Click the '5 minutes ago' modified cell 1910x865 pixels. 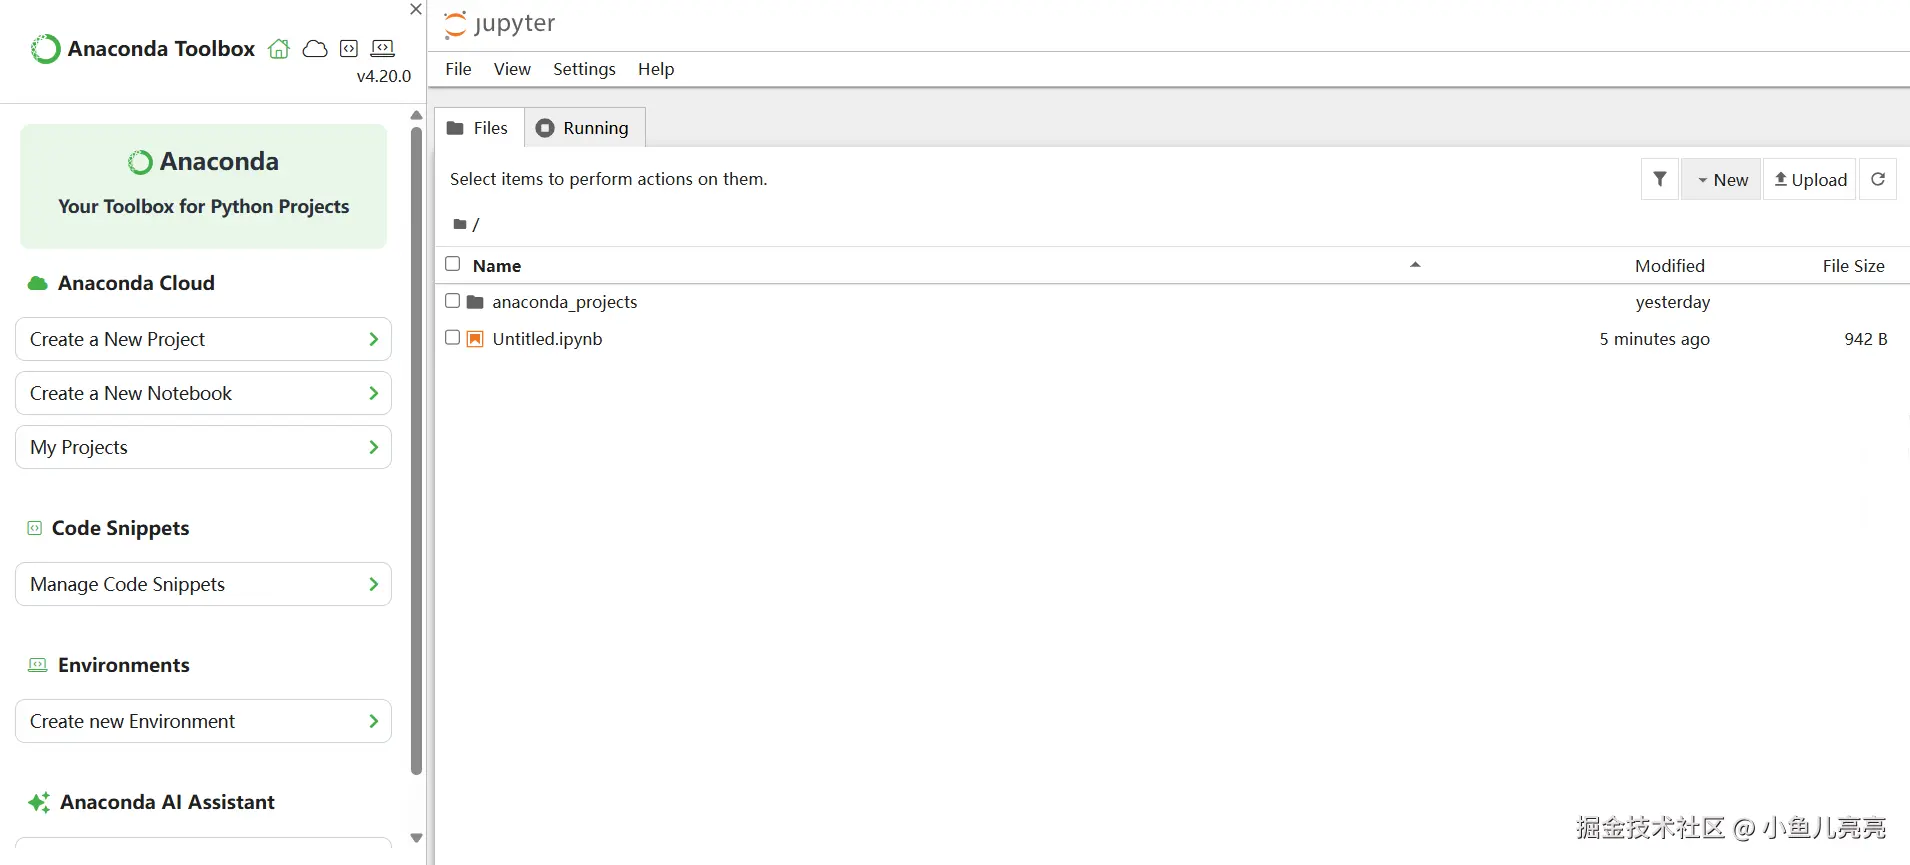click(x=1654, y=339)
